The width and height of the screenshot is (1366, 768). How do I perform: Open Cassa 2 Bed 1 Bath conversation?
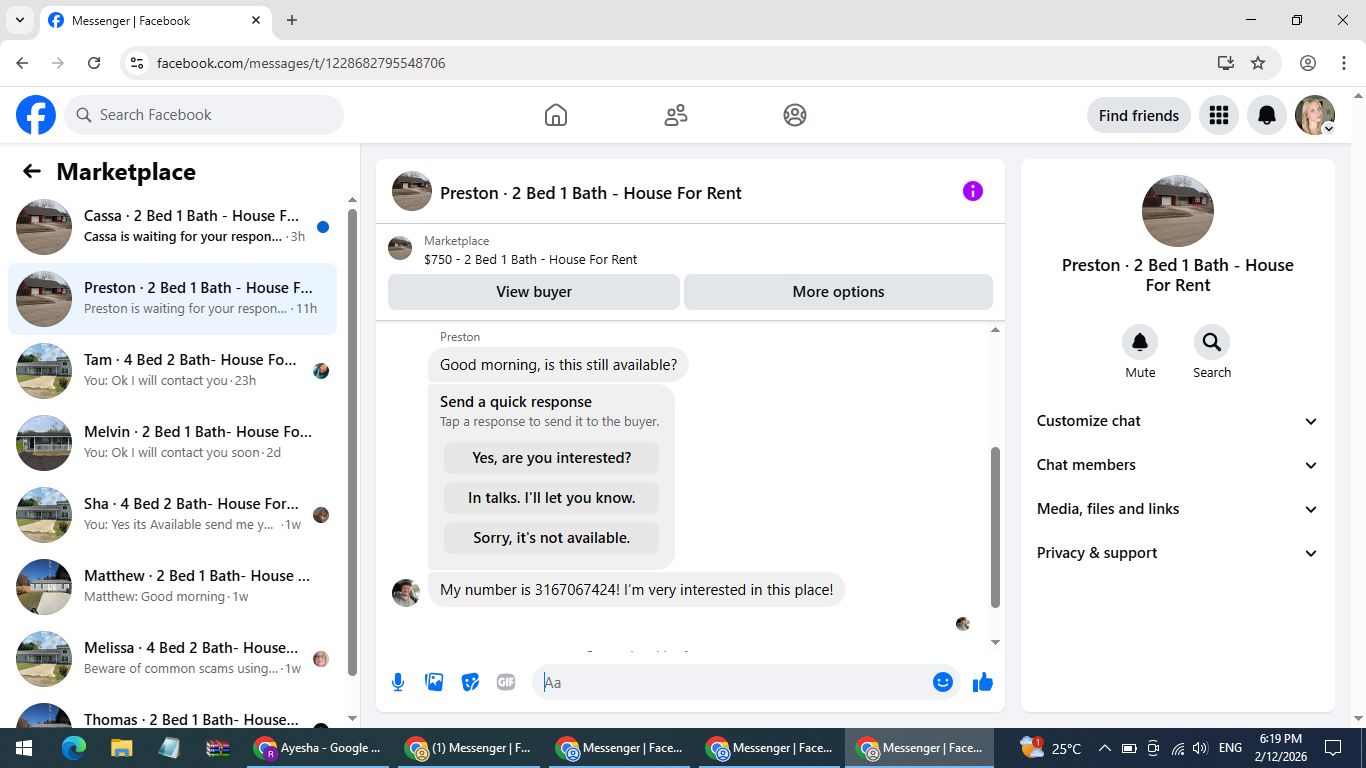click(x=172, y=227)
